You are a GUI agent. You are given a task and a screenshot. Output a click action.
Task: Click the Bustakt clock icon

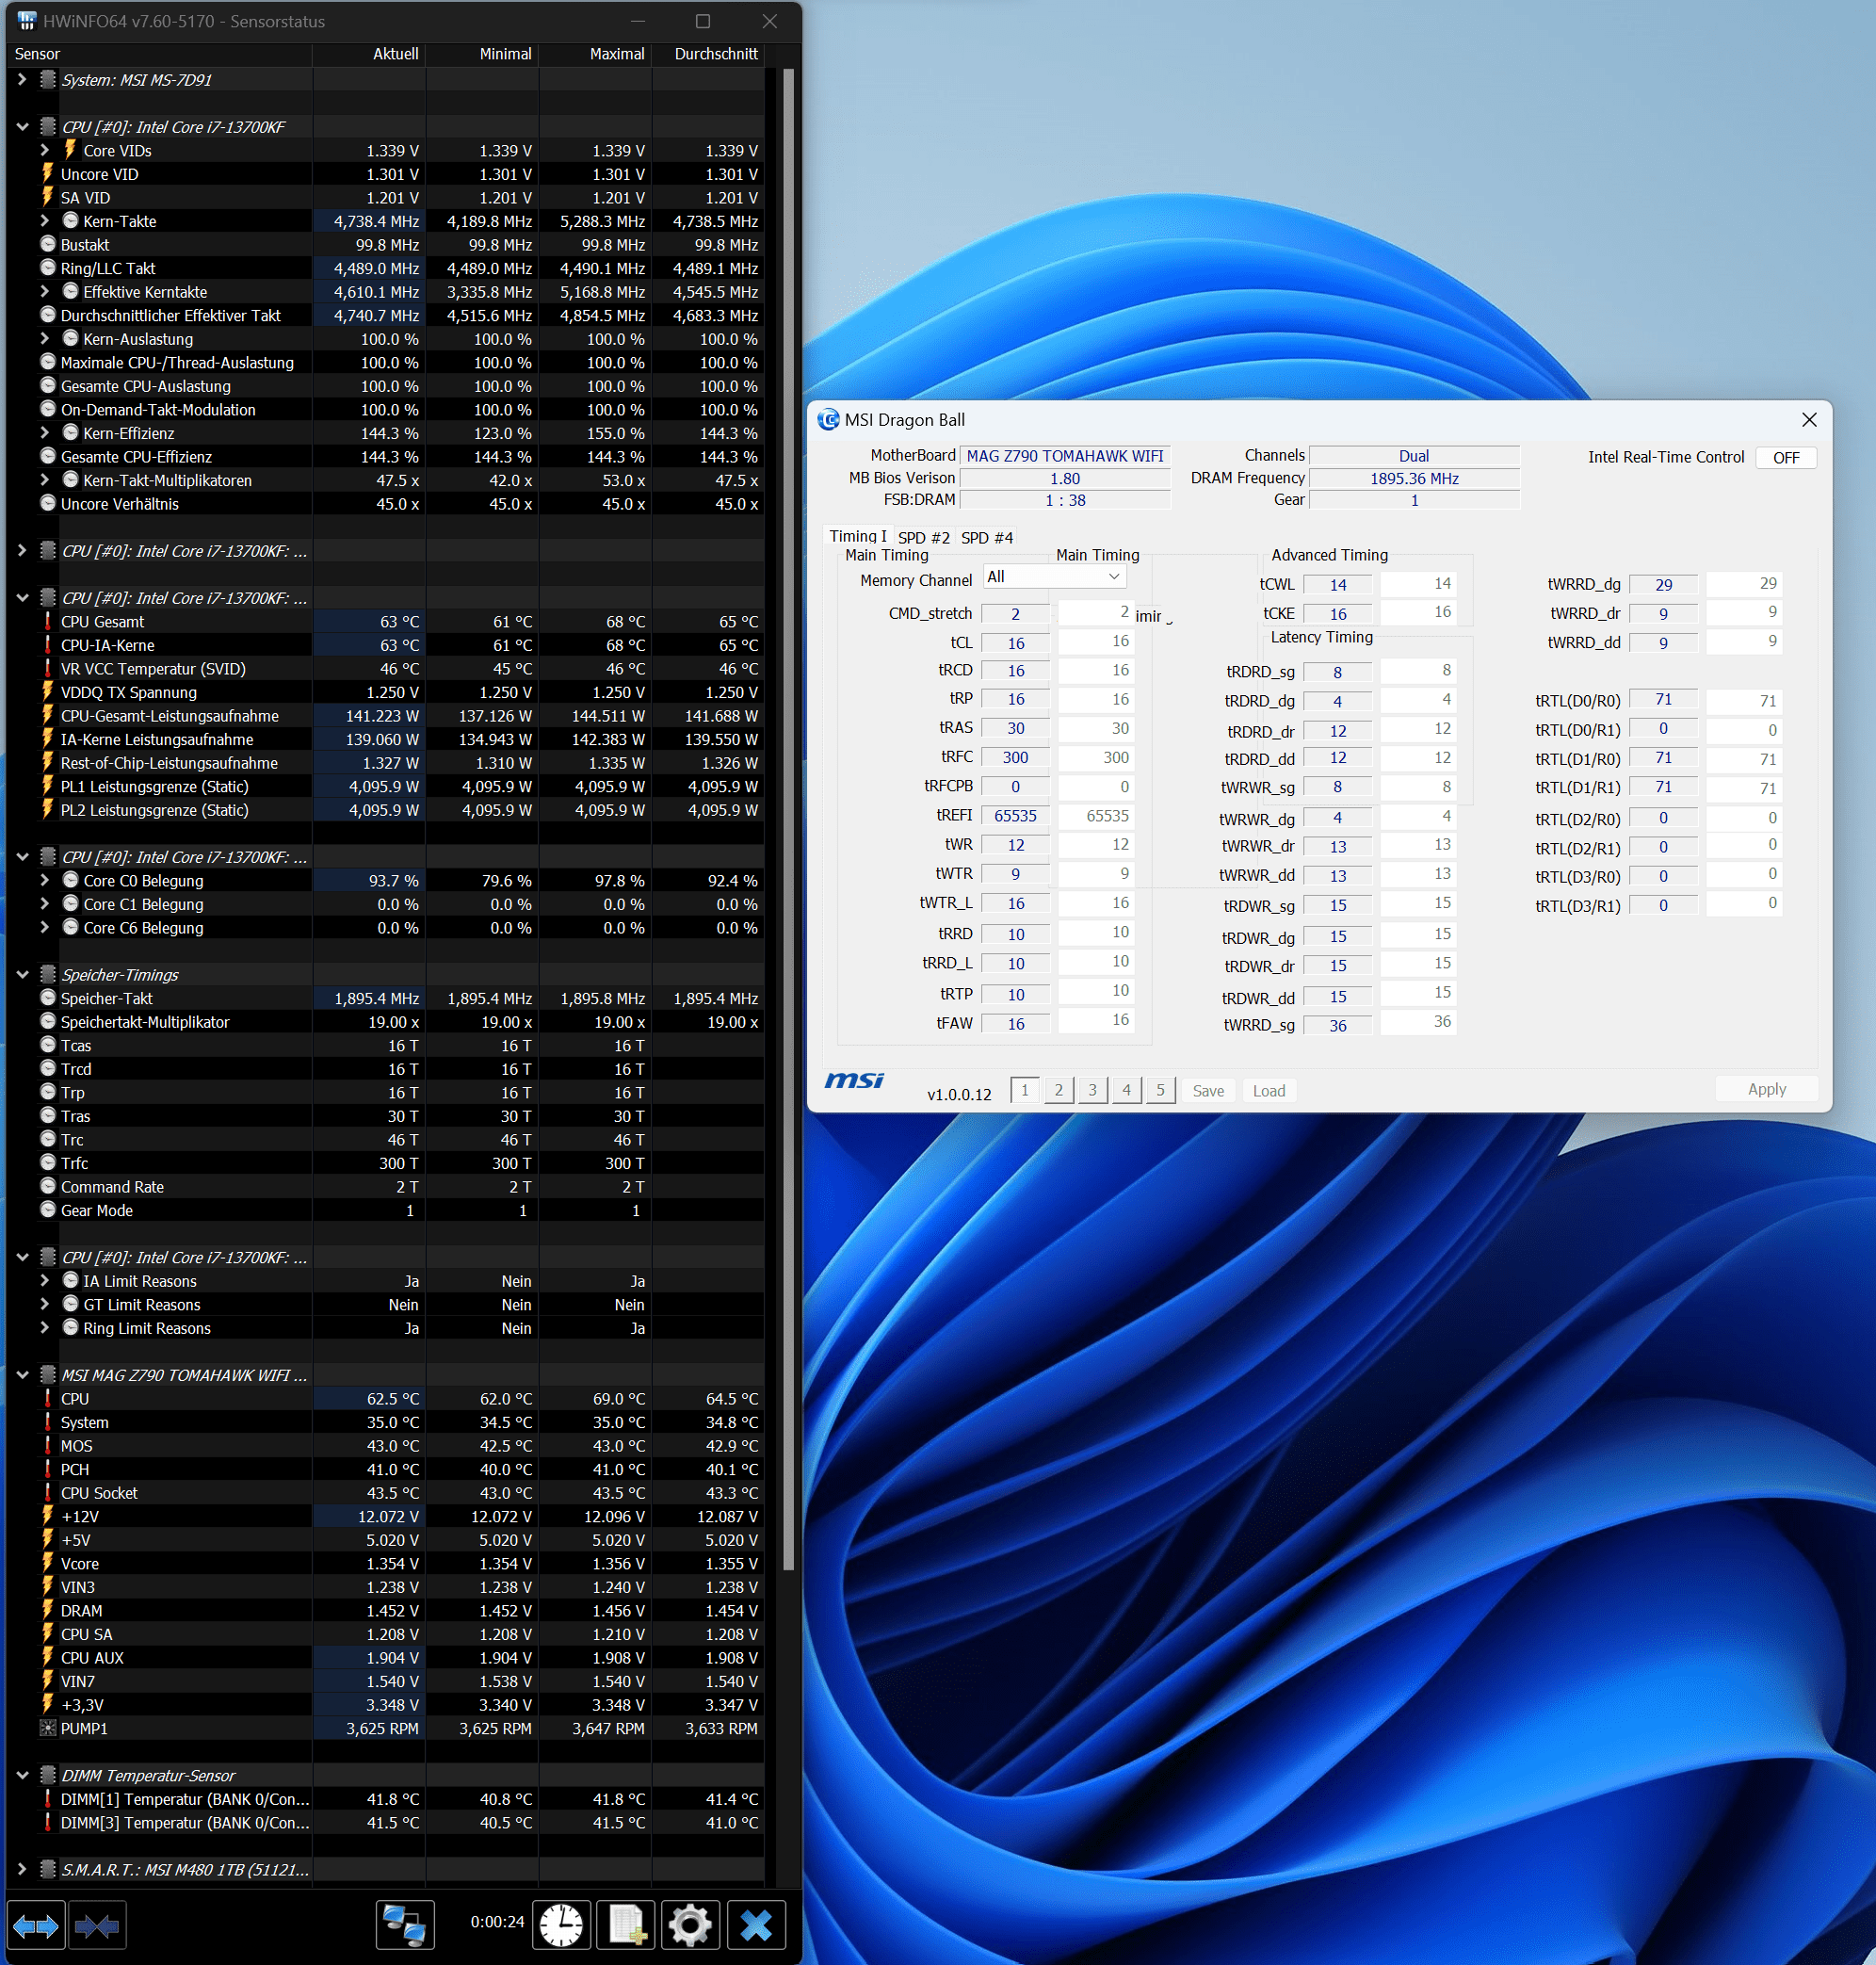47,244
